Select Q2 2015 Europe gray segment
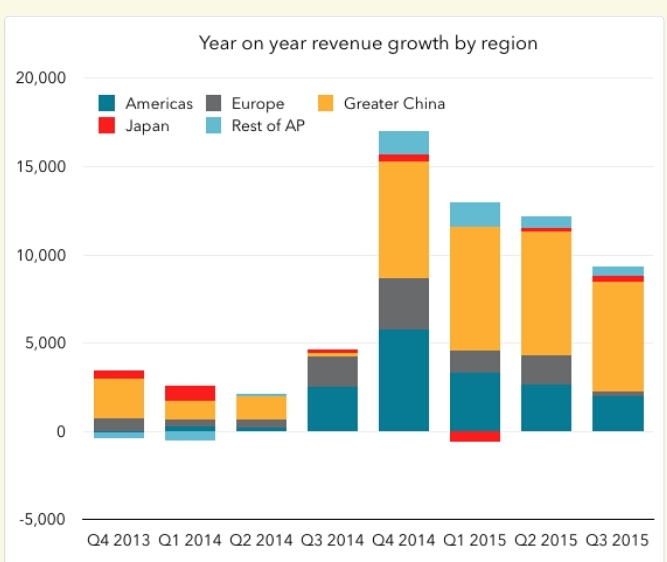 (x=546, y=370)
